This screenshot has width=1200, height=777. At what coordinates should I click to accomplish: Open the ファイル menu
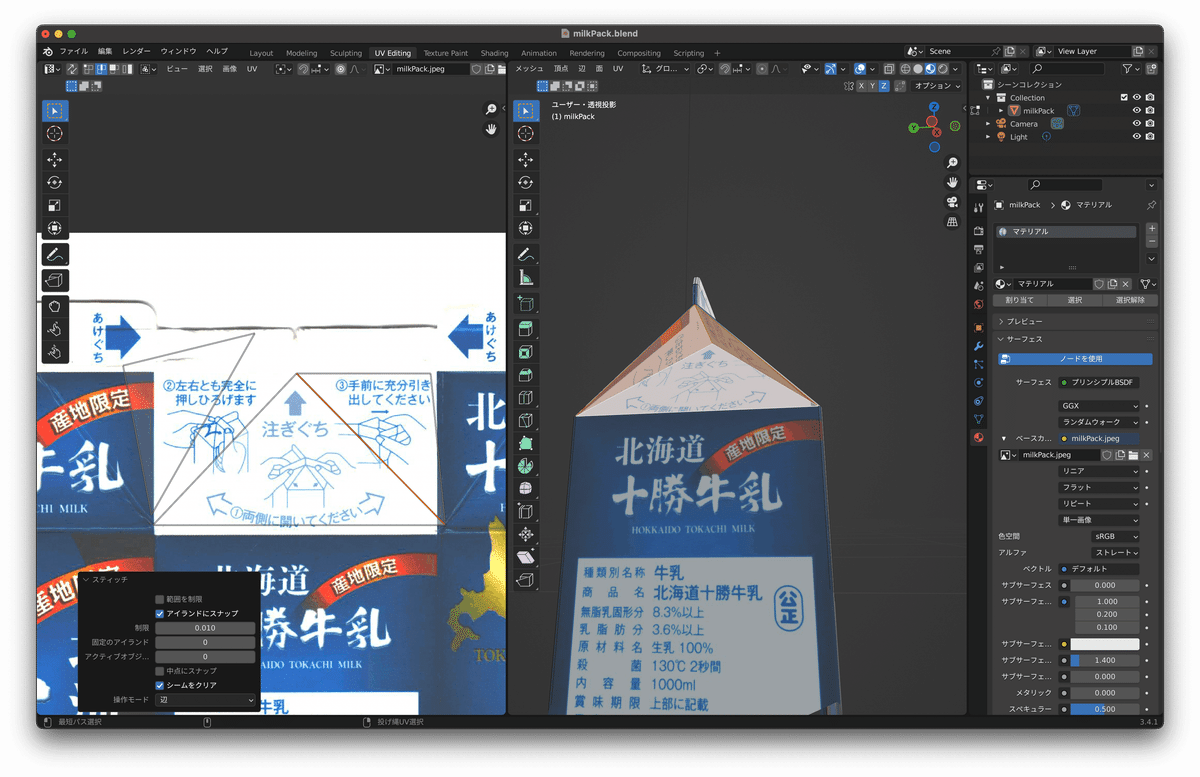coord(73,52)
